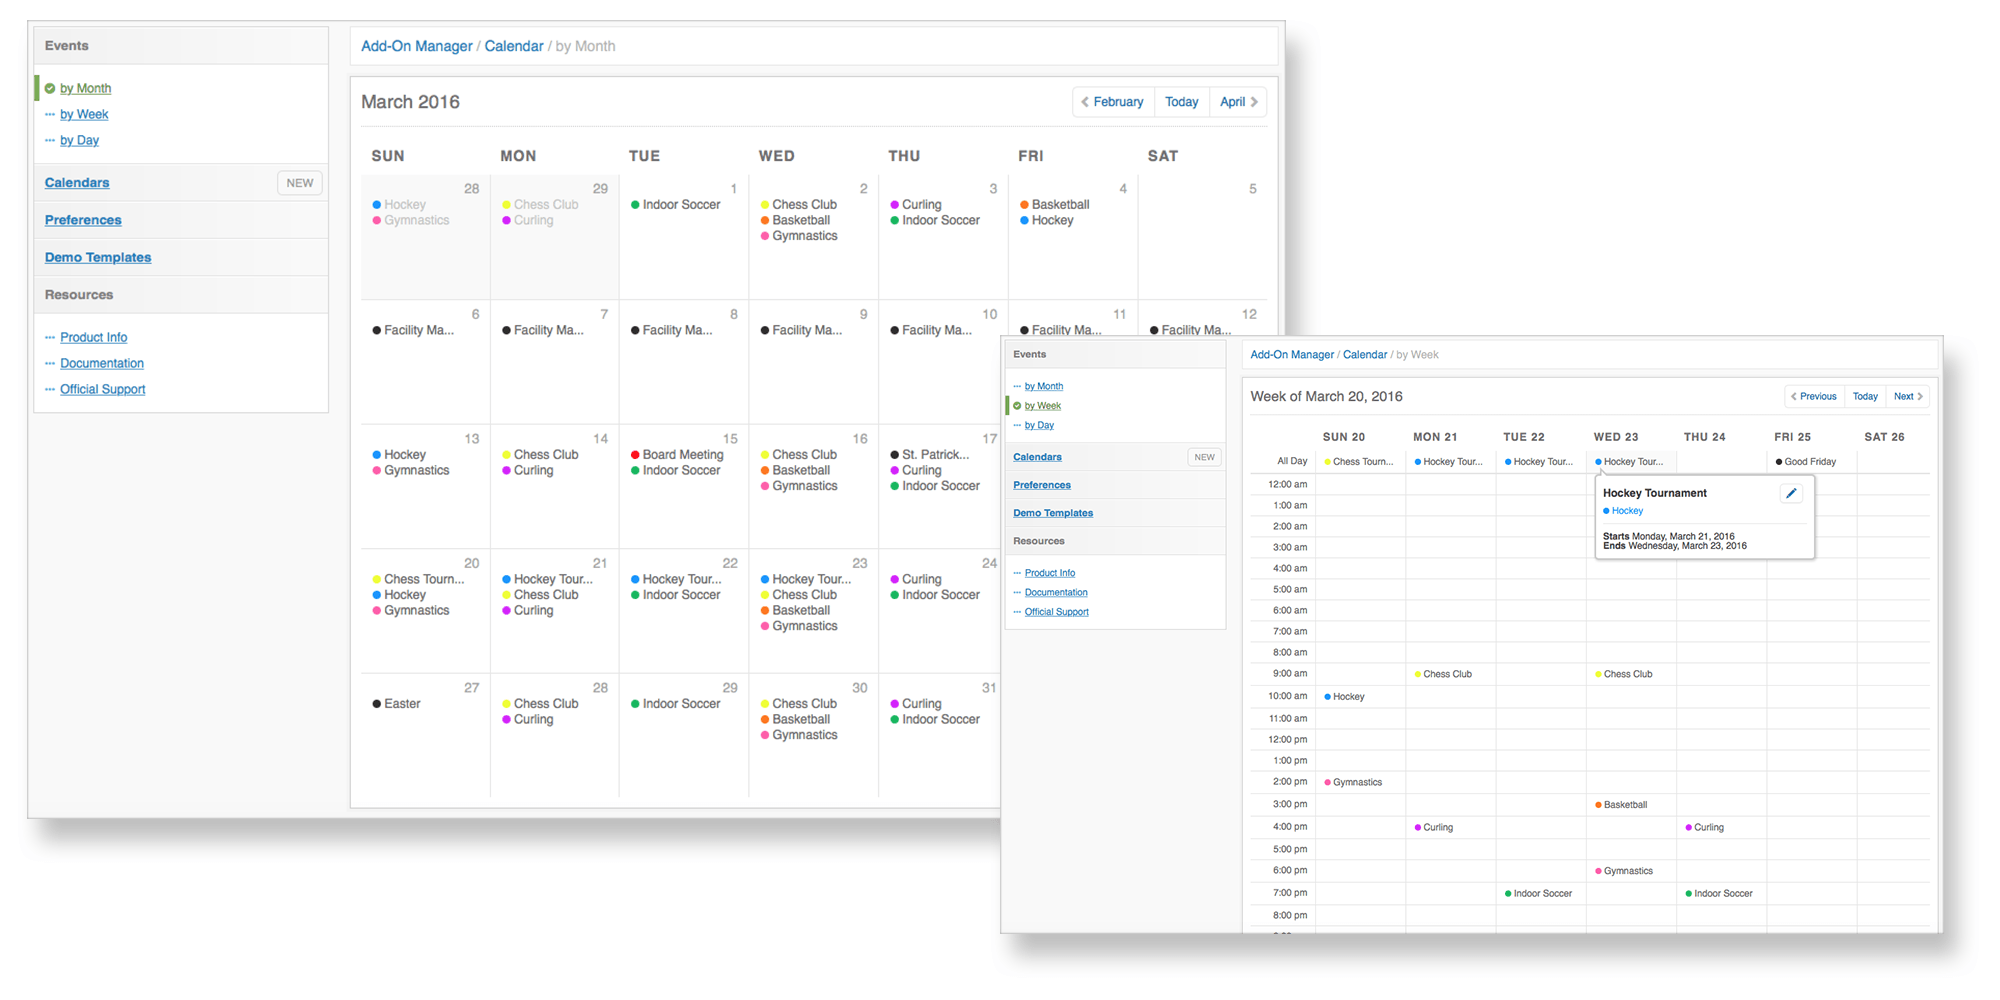
Task: Open Documentation link in month view sidebar
Action: 102,363
